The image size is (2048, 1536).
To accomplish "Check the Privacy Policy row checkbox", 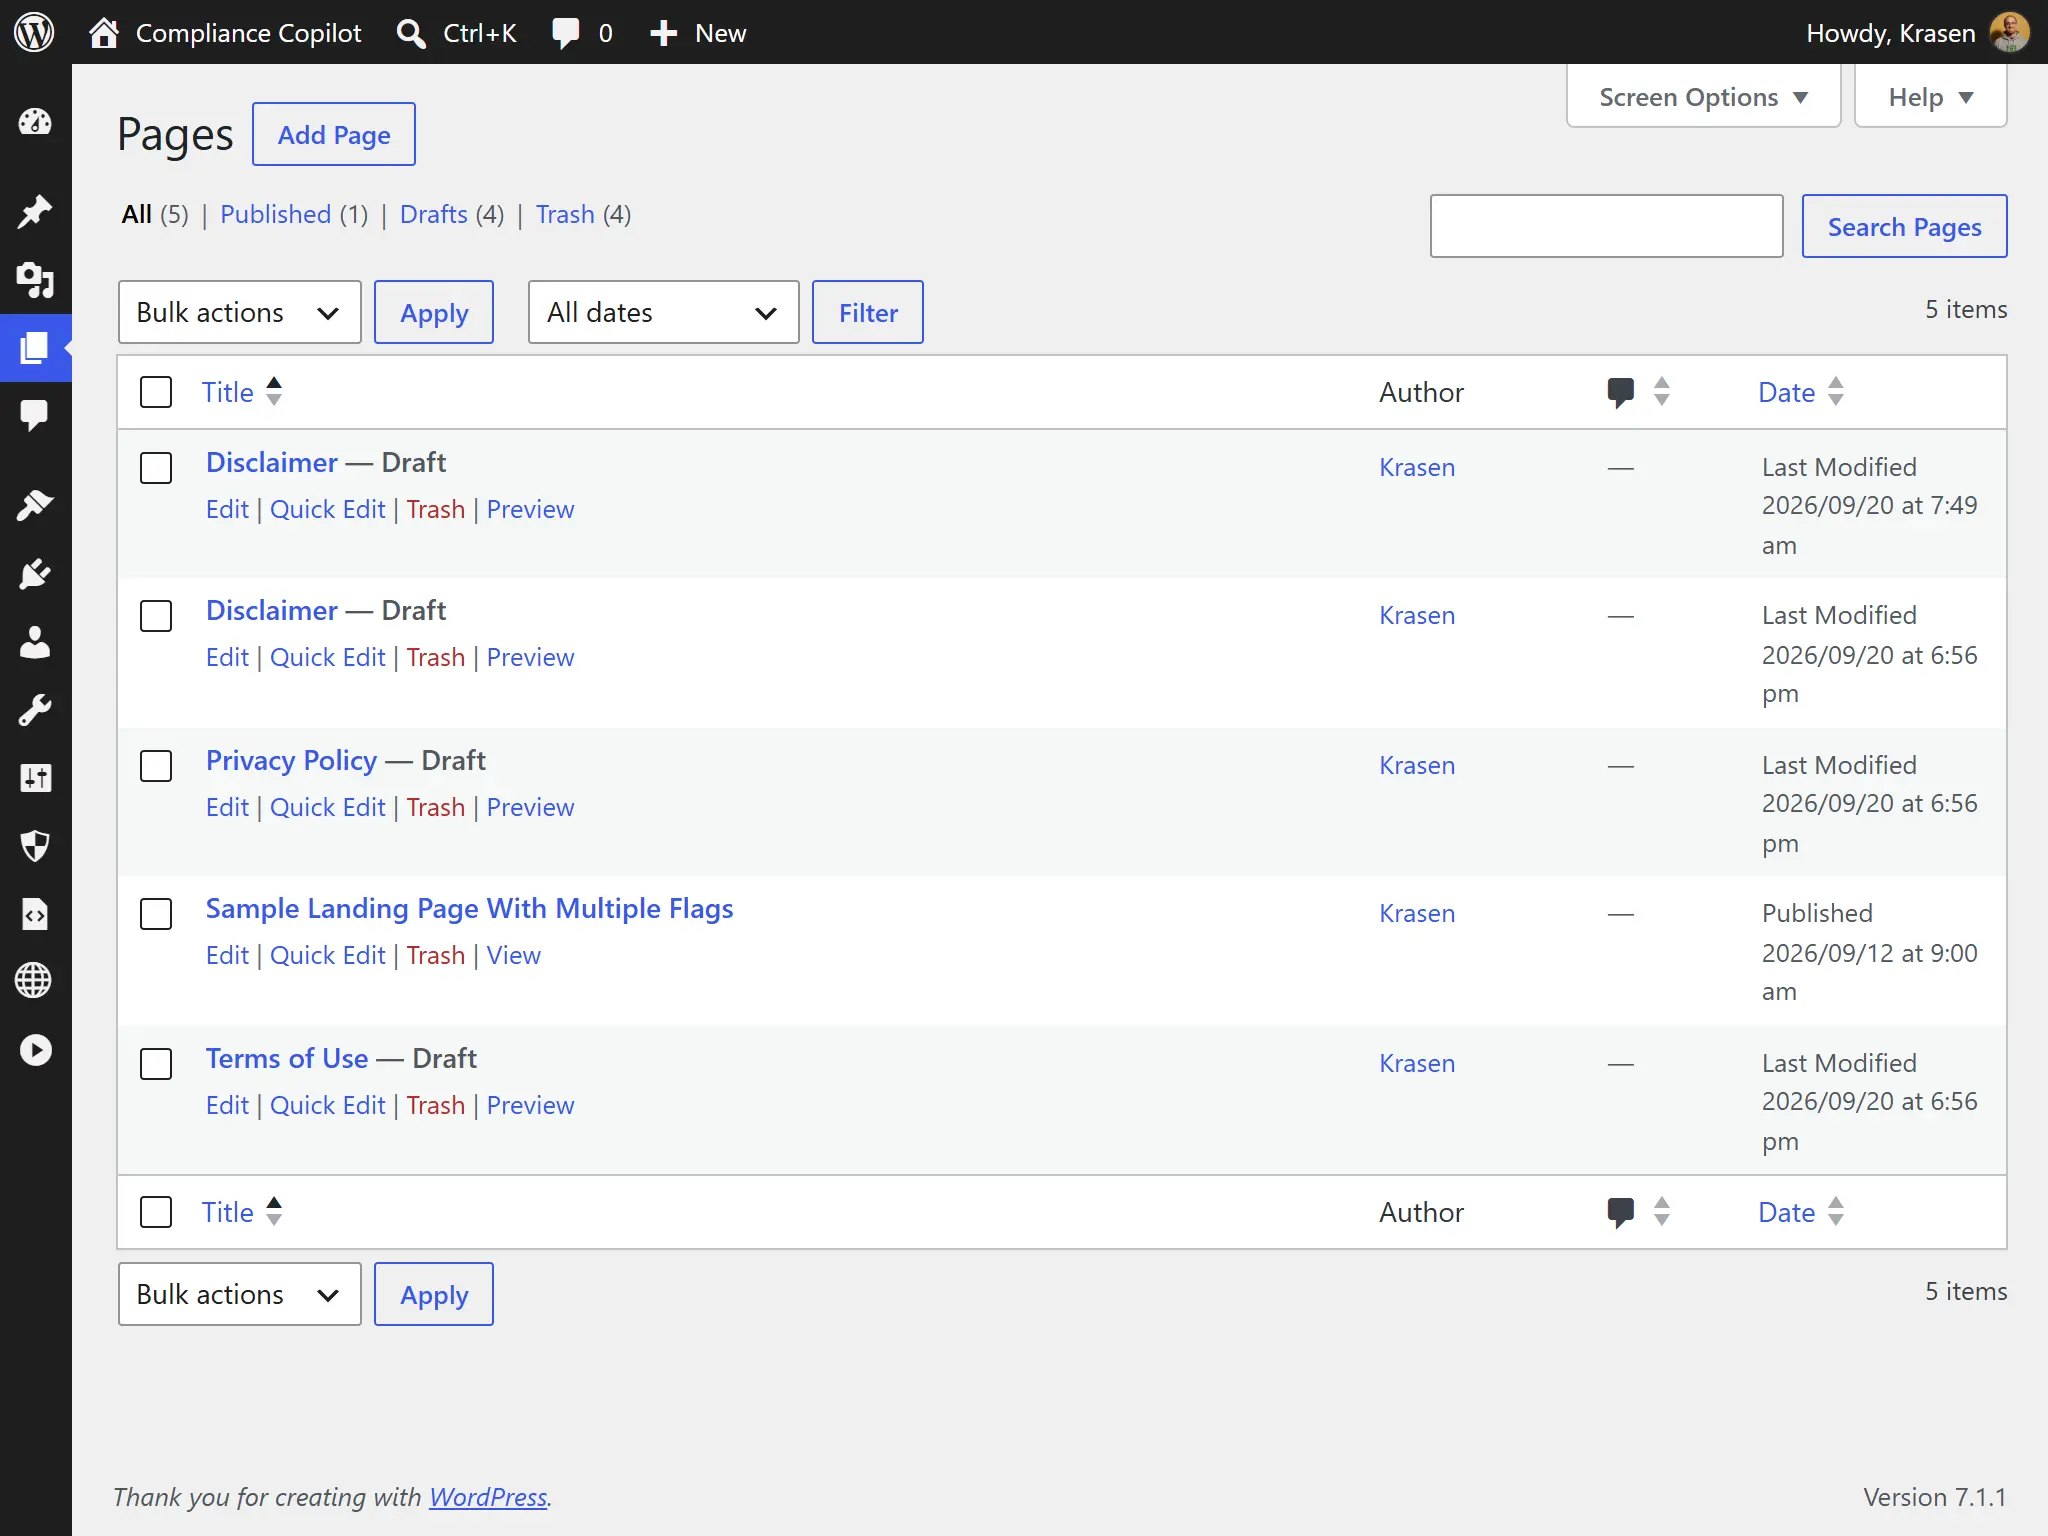I will pos(156,766).
